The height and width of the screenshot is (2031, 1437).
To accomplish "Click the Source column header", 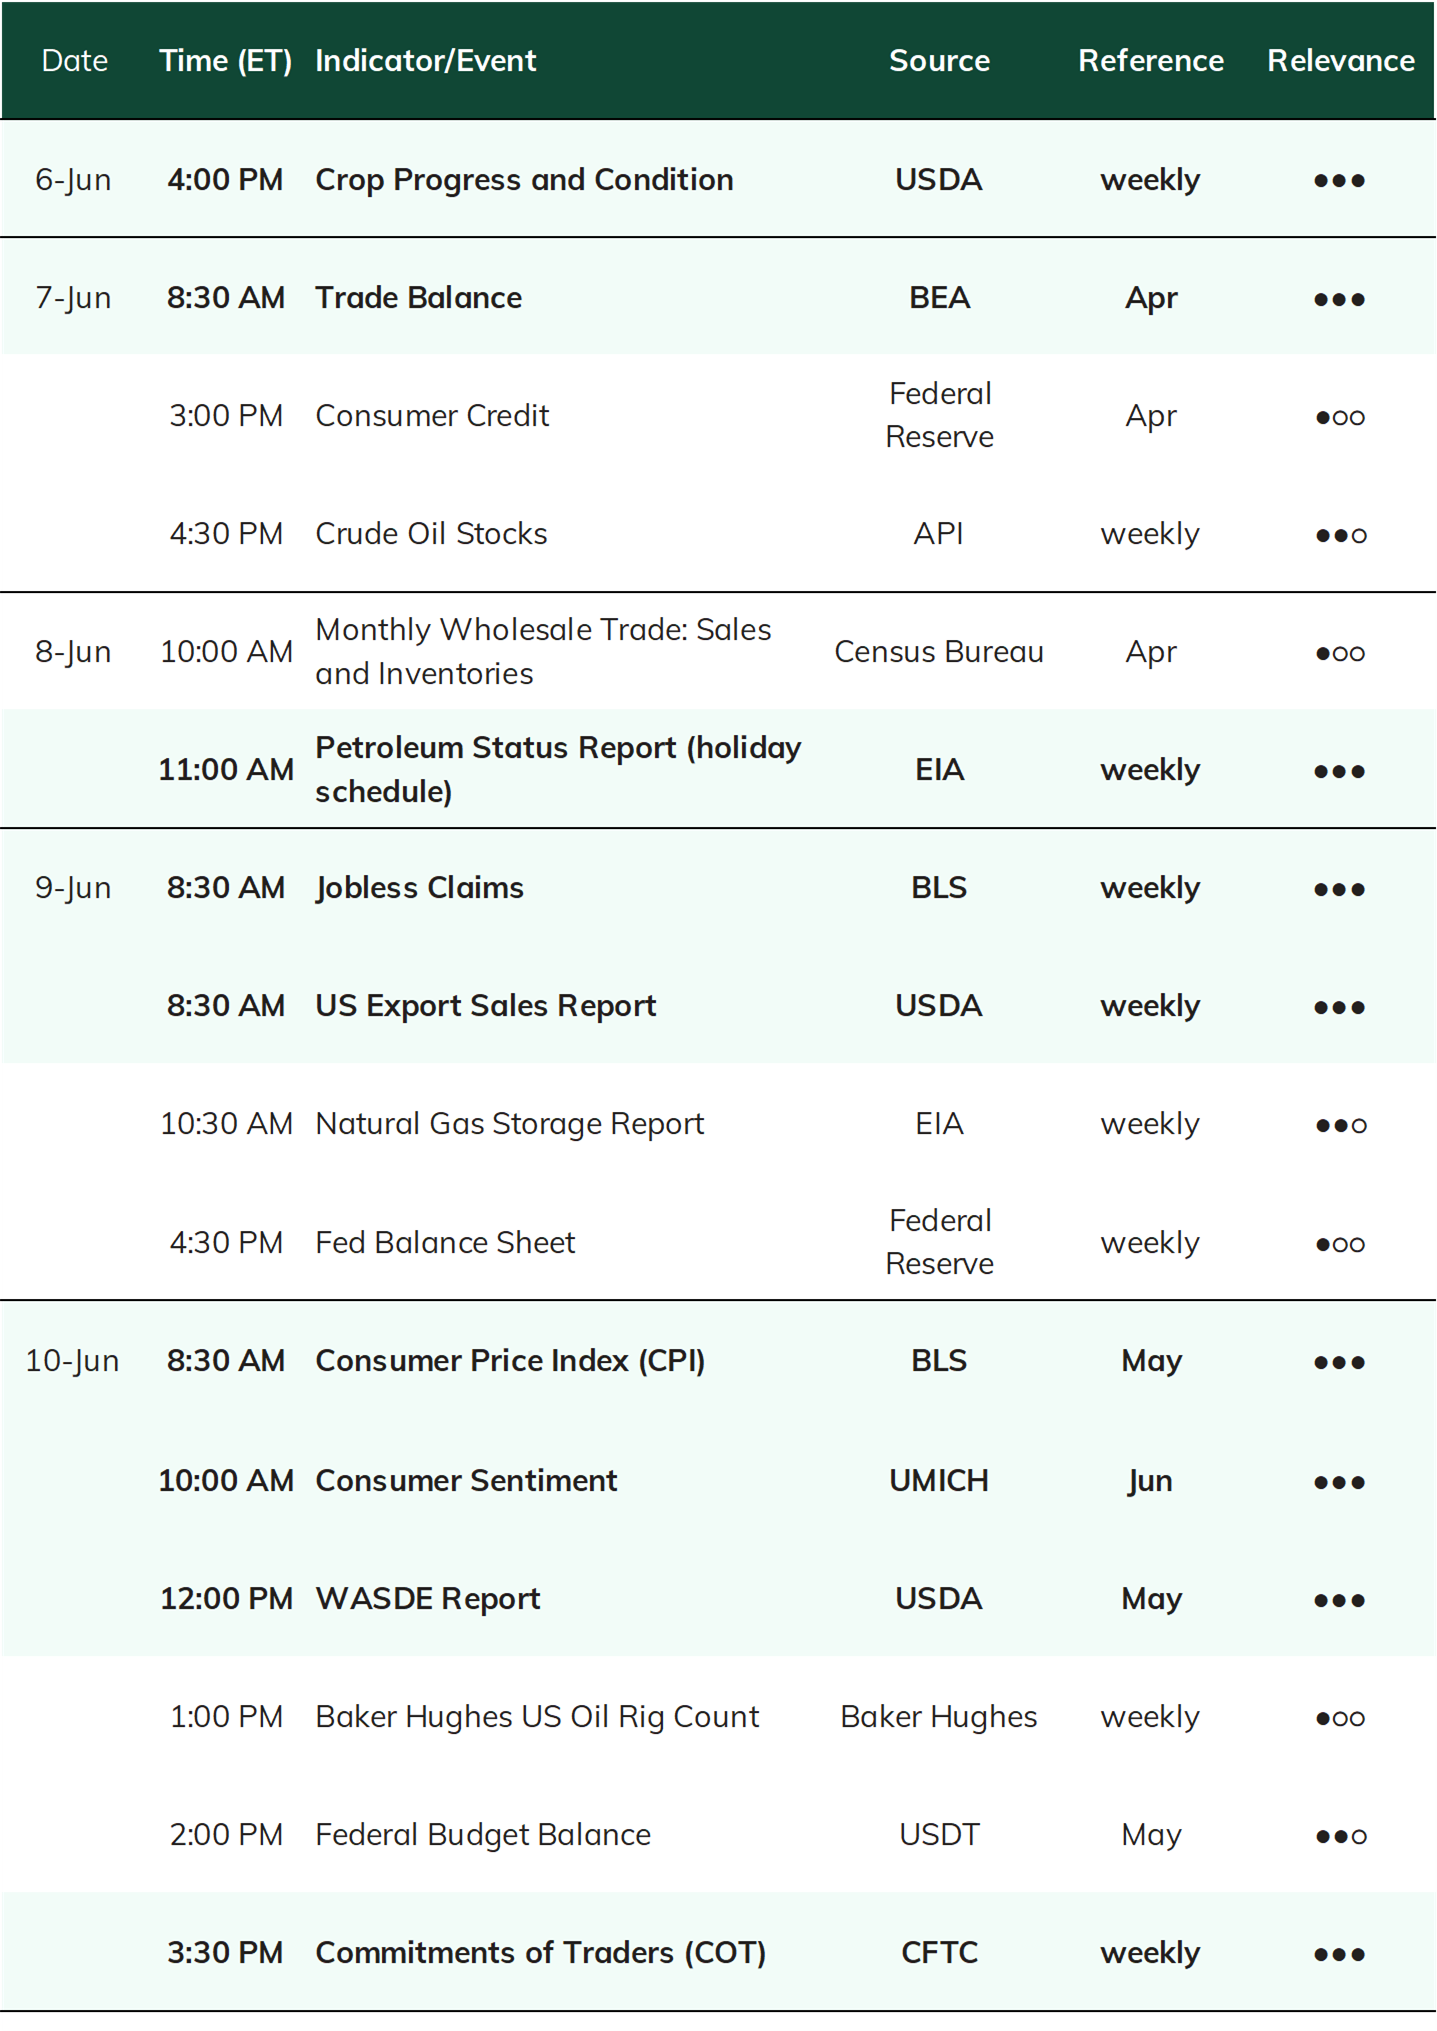I will pos(939,61).
